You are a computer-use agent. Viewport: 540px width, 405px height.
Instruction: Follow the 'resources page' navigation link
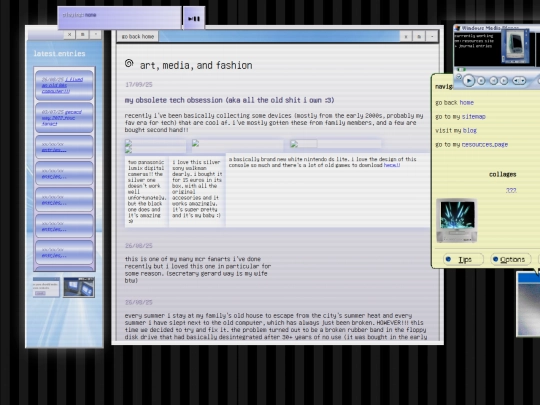point(485,145)
